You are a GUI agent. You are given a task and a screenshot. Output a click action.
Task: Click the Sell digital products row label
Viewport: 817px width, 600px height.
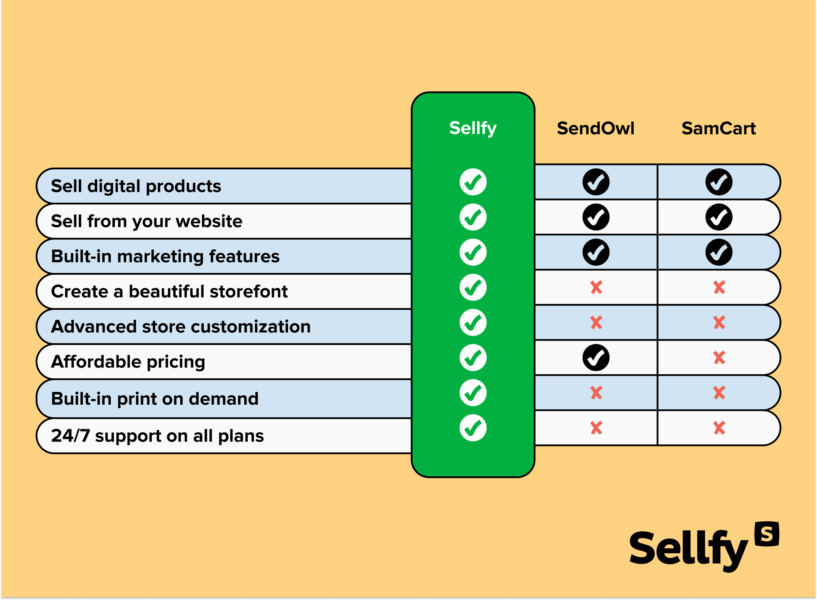pyautogui.click(x=136, y=187)
